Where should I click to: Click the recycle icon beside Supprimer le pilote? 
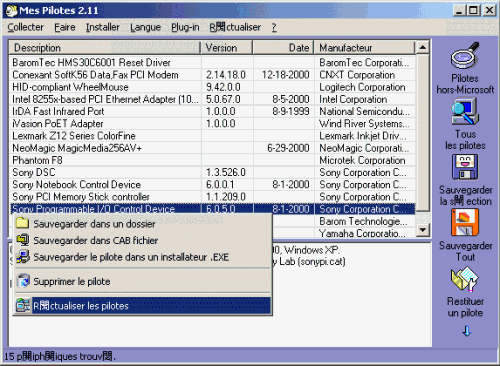click(x=23, y=281)
